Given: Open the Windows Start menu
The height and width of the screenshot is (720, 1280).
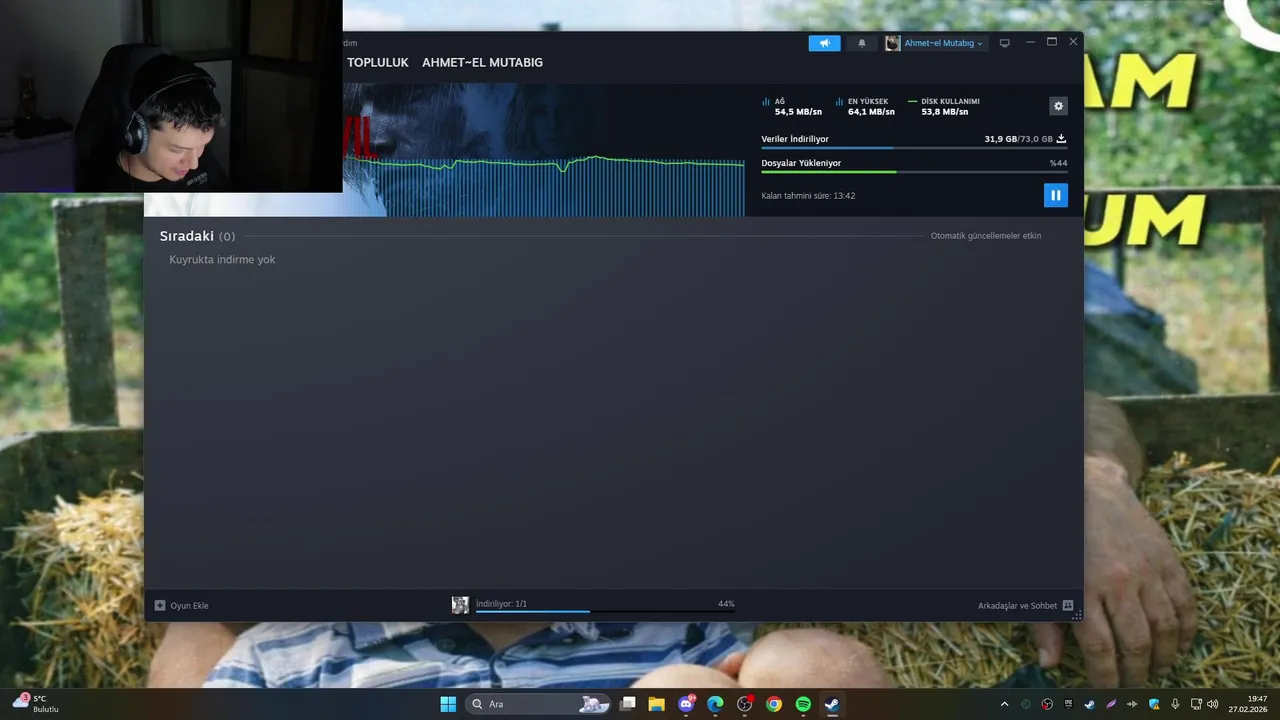Looking at the screenshot, I should pyautogui.click(x=448, y=704).
